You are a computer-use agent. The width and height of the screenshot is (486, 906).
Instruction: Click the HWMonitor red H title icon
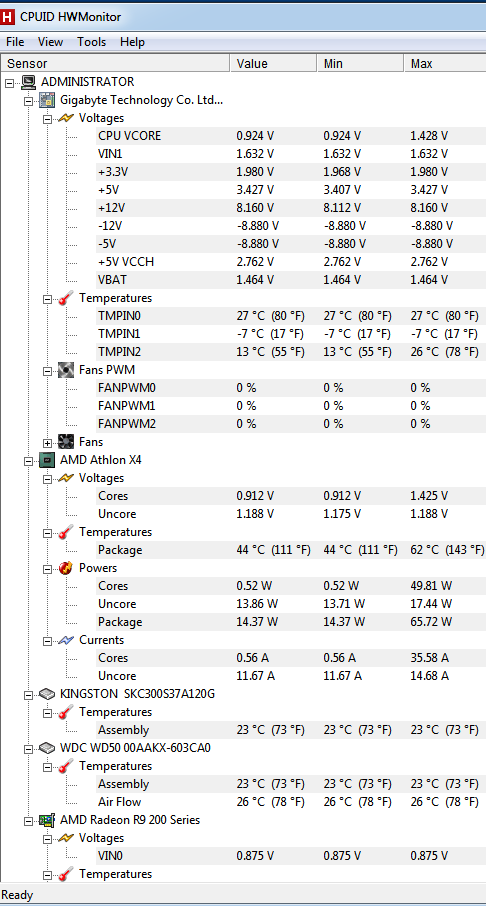tap(8, 17)
